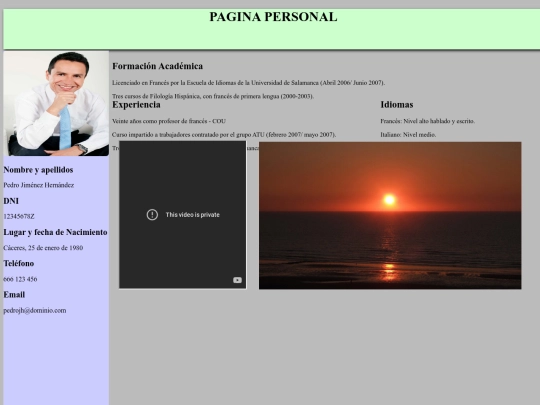Select the Idiomas section heading

tap(397, 105)
